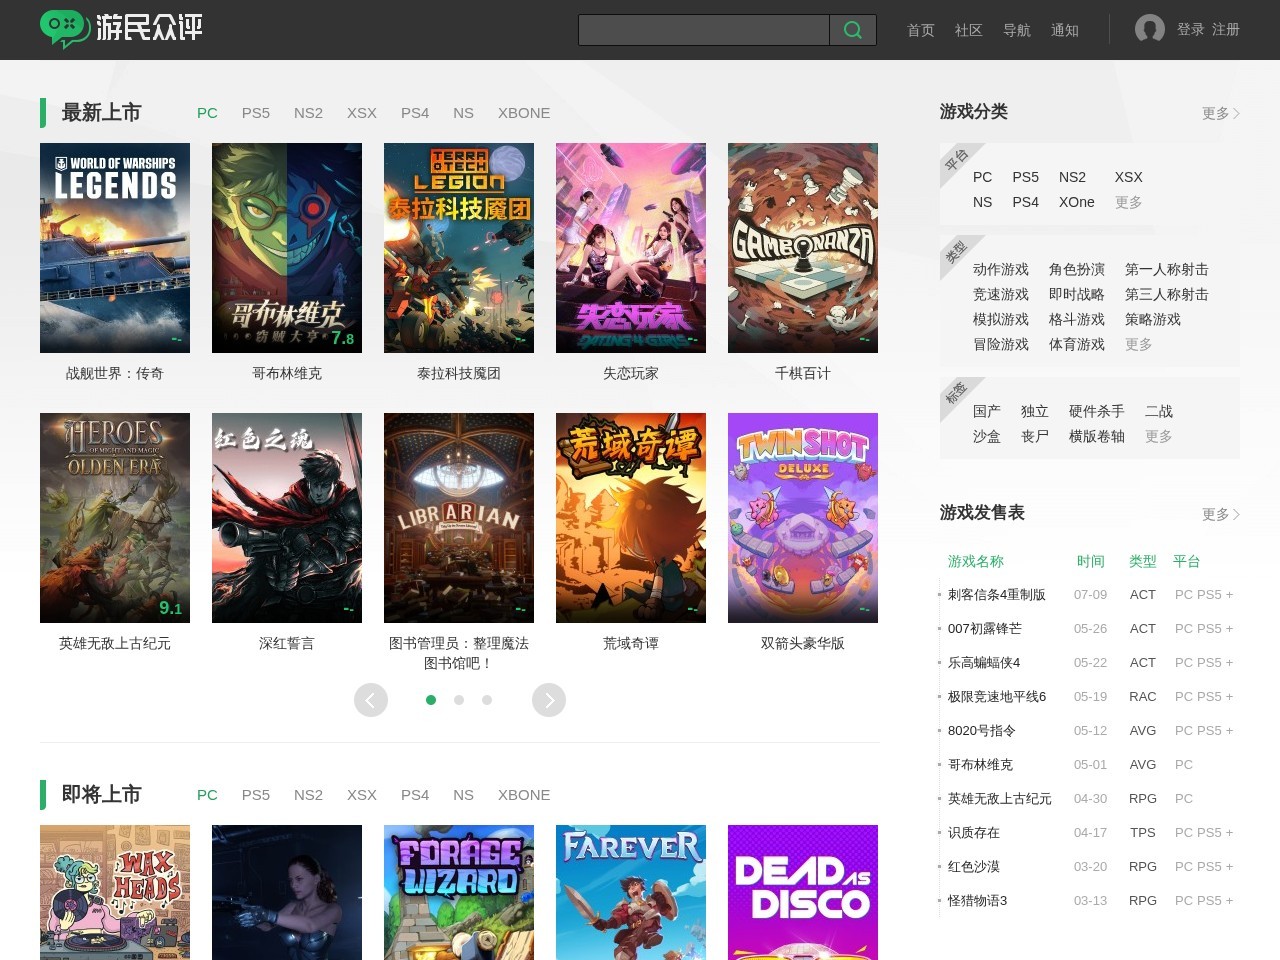Select 硬件杀手 tag
Screen dimensions: 1280x960
pyautogui.click(x=1097, y=411)
